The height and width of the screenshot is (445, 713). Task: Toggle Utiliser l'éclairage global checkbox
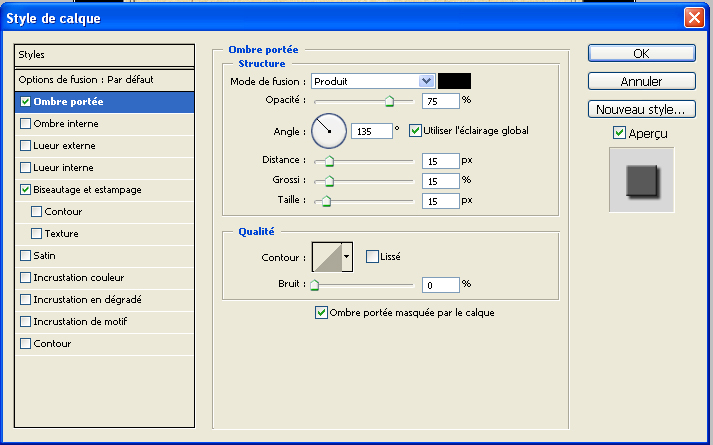click(x=415, y=131)
